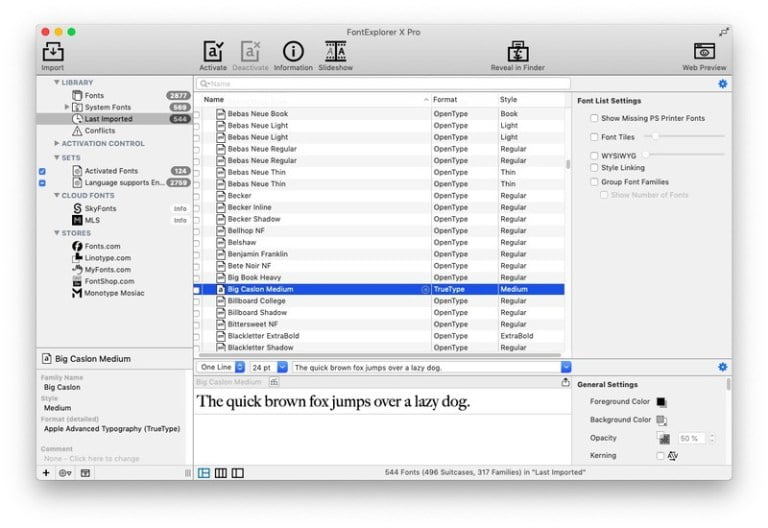The height and width of the screenshot is (528, 768).
Task: Click the Name search field
Action: [x=383, y=84]
